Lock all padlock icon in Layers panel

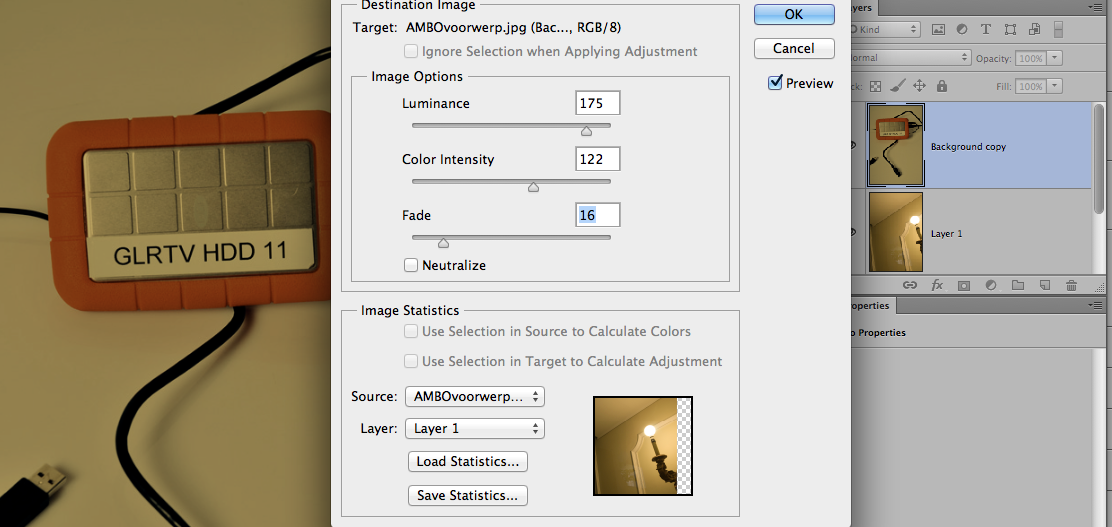(942, 86)
